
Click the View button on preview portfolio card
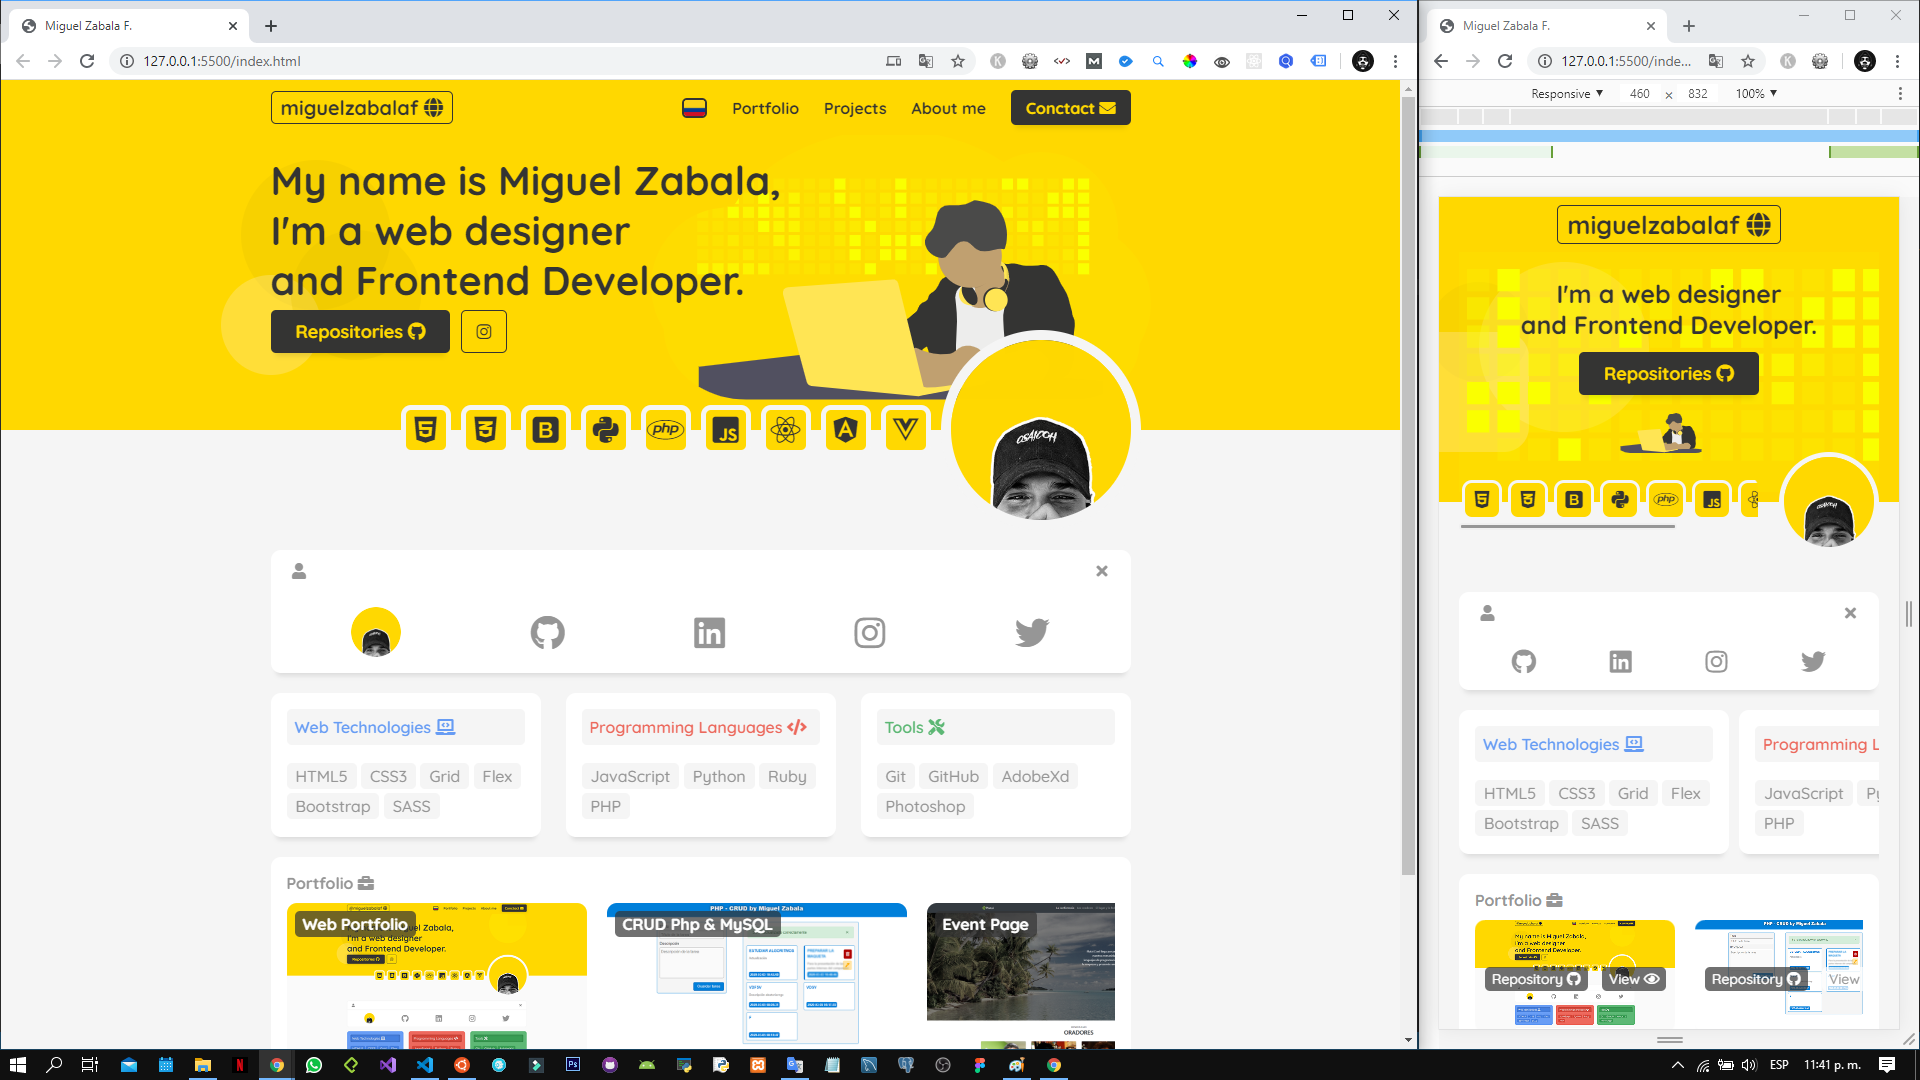[x=1634, y=979]
